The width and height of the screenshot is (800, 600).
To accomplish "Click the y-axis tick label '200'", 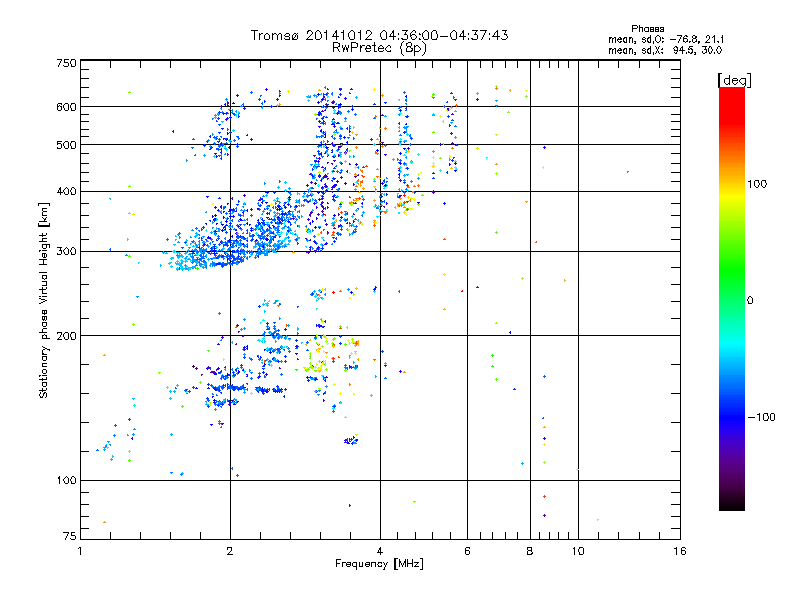I will 67,336.
